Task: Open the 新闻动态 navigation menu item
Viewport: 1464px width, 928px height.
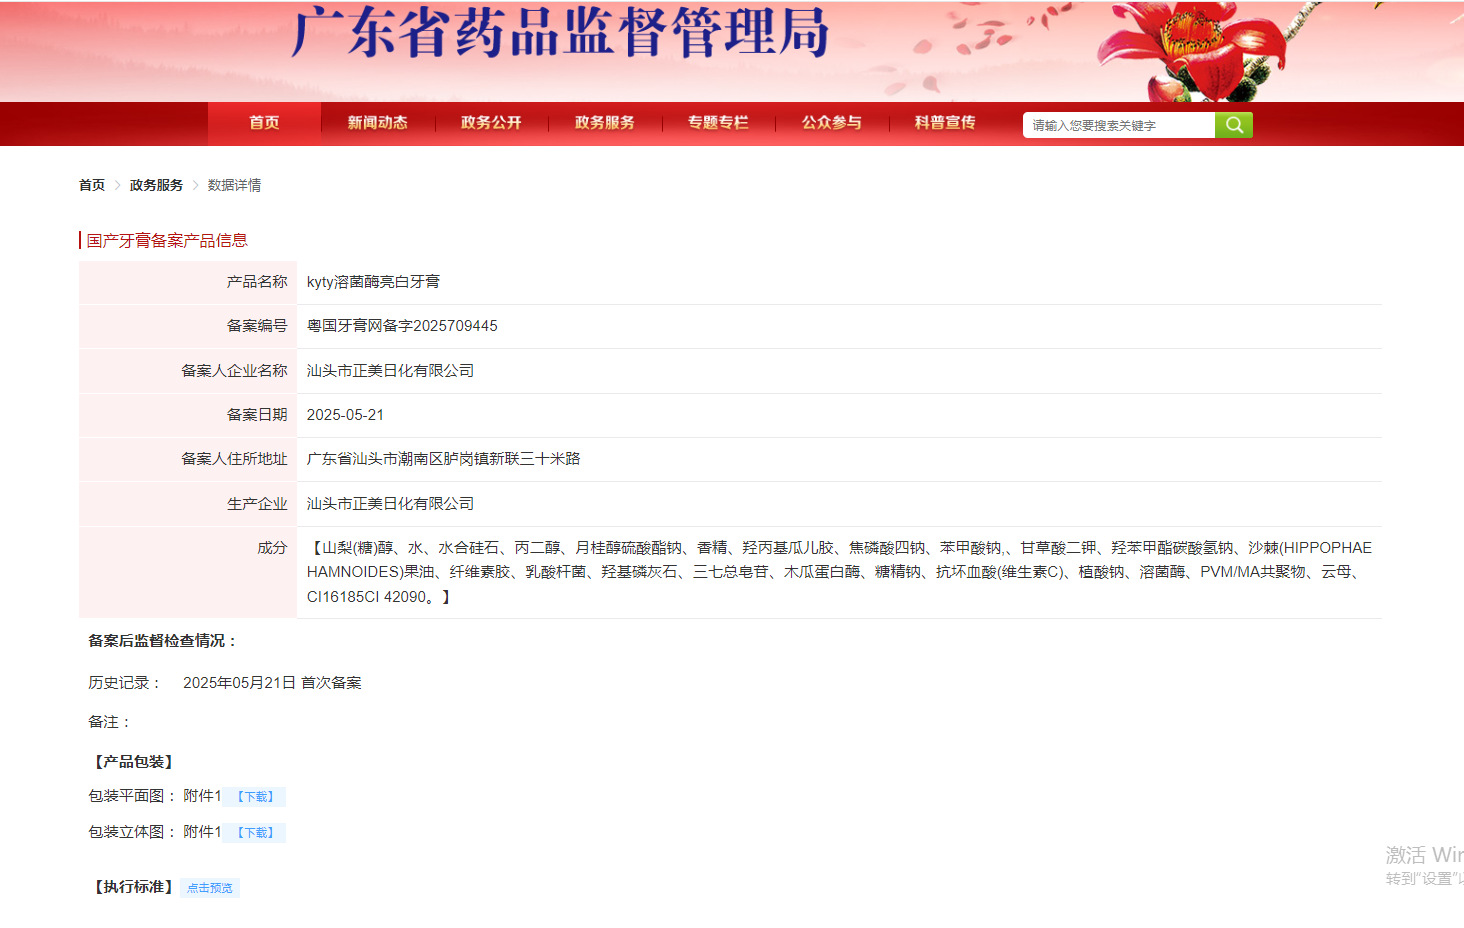Action: tap(377, 122)
